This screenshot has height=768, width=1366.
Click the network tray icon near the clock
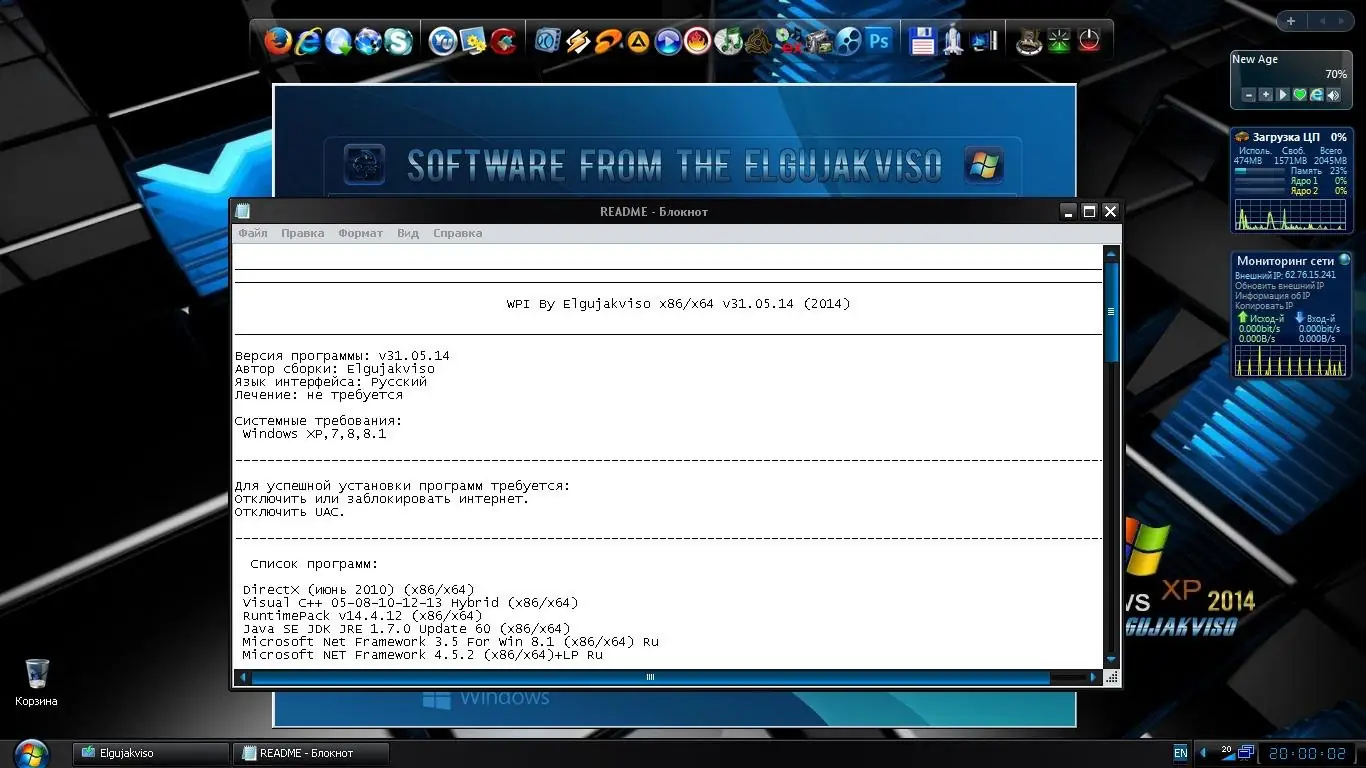pyautogui.click(x=1246, y=752)
